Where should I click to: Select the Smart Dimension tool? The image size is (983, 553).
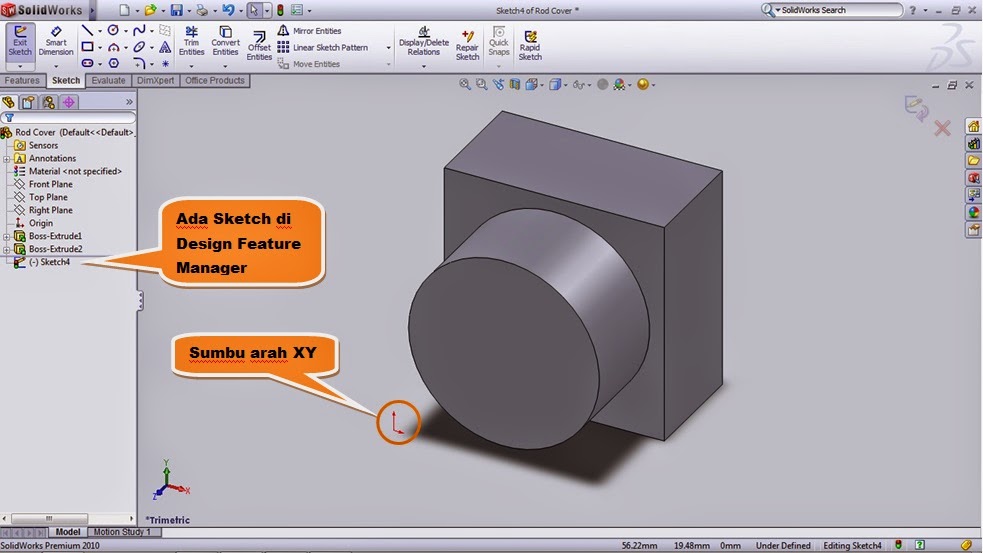(56, 41)
